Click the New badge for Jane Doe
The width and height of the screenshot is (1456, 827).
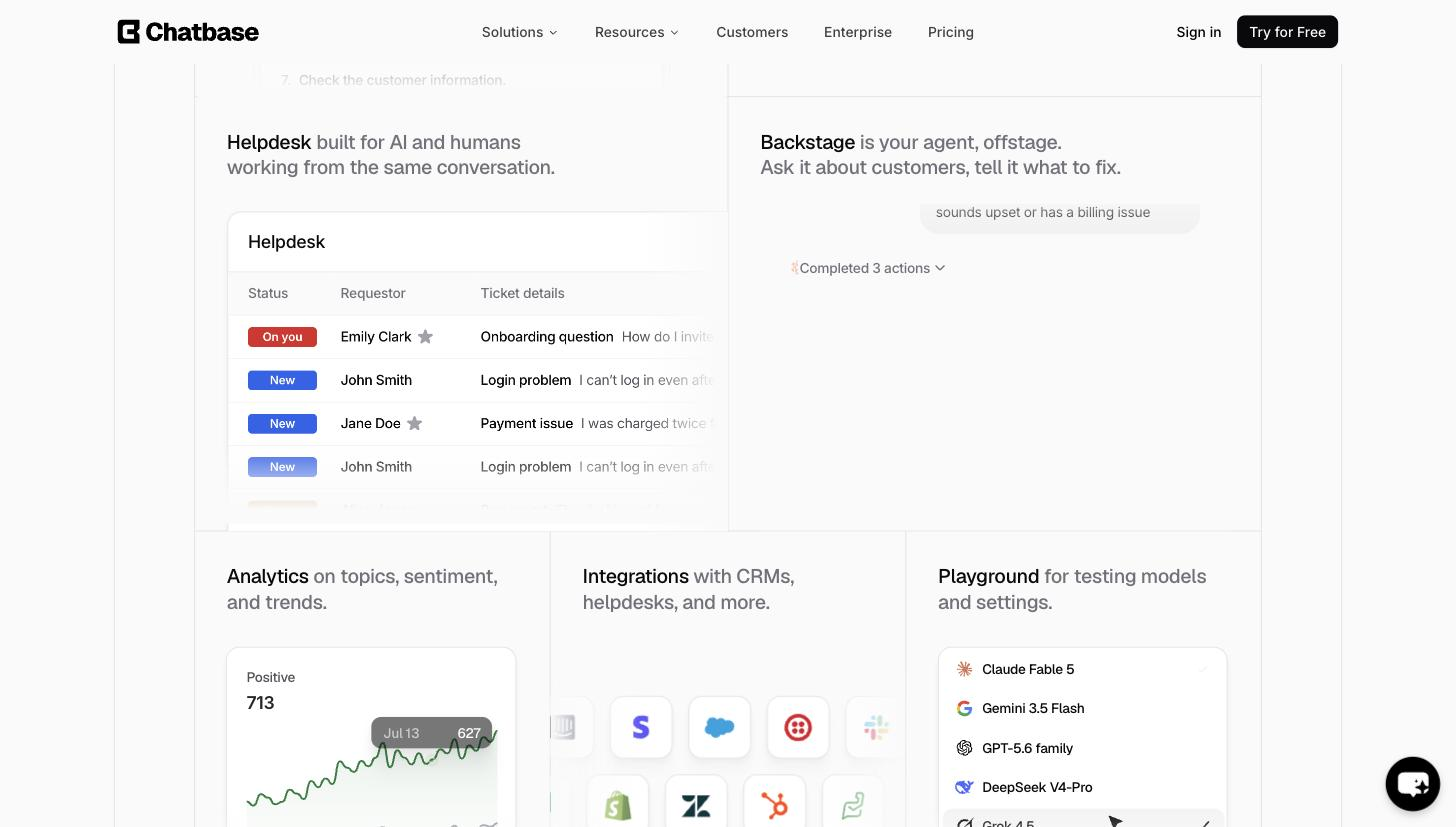(x=282, y=423)
